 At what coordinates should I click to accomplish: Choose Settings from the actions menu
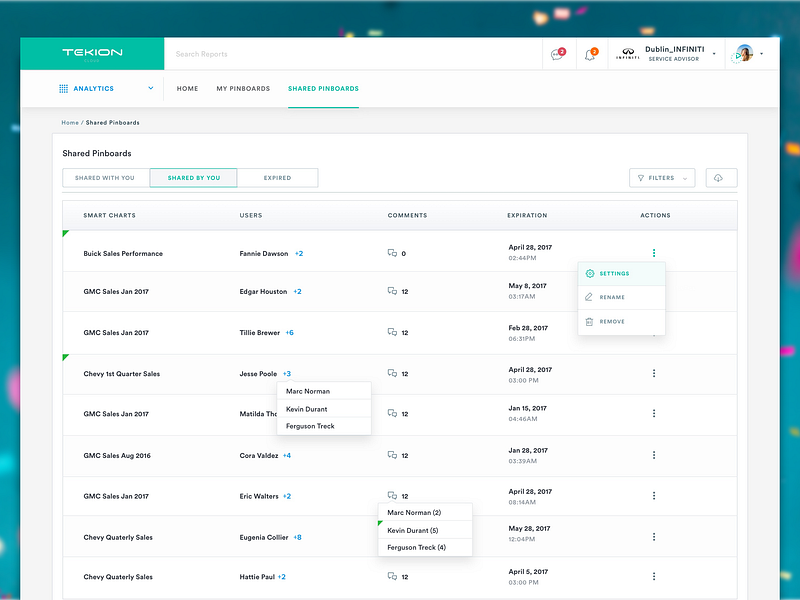621,274
